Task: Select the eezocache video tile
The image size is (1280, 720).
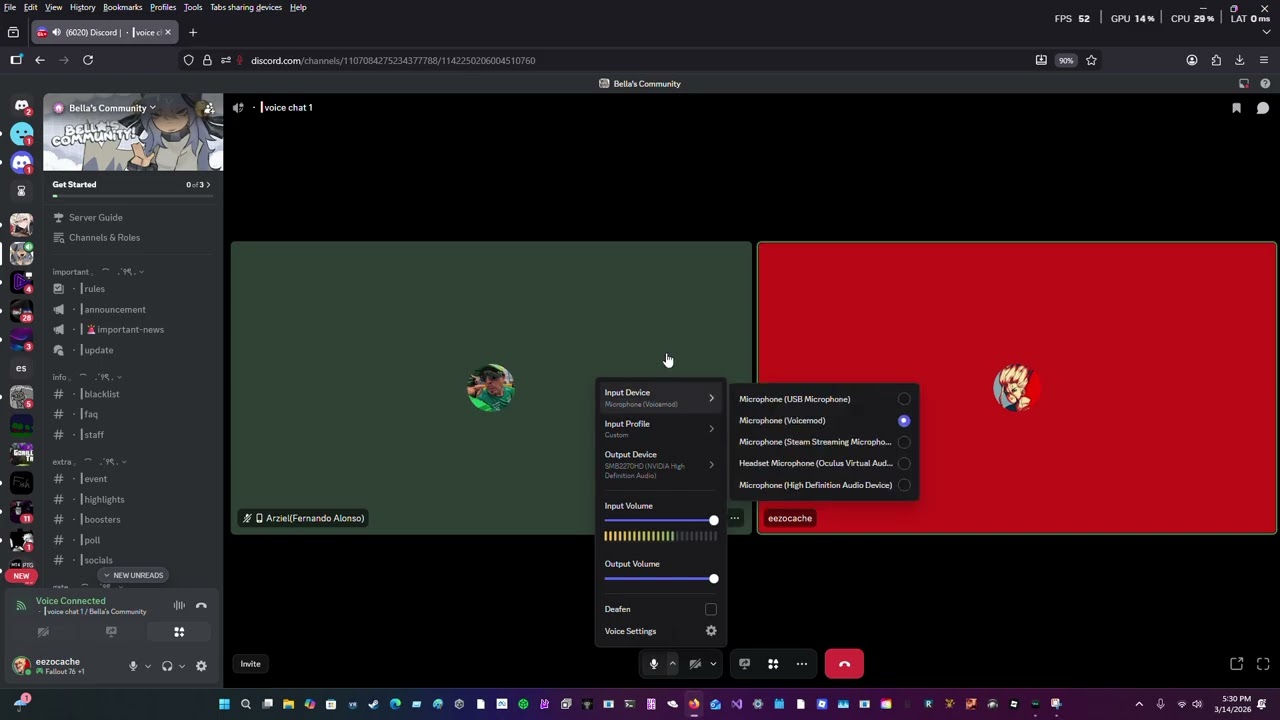Action: click(x=1017, y=388)
